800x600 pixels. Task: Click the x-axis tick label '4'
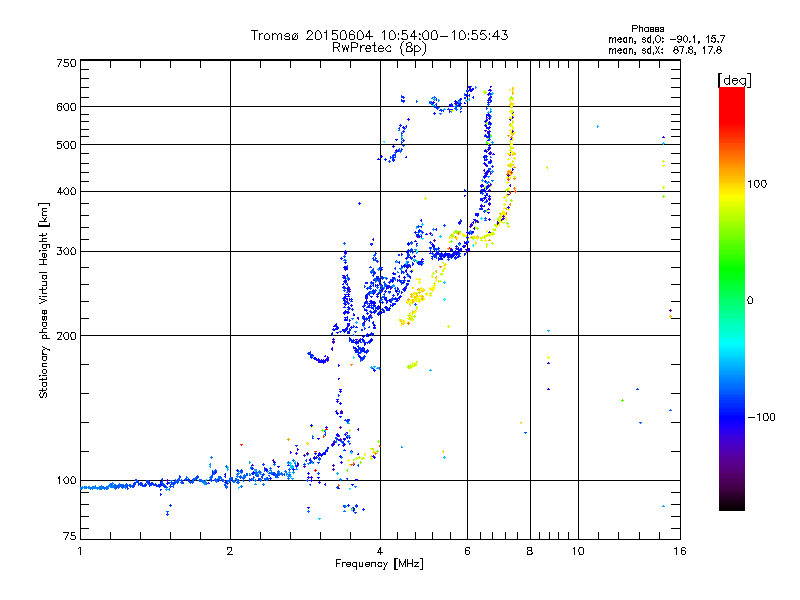(x=380, y=551)
